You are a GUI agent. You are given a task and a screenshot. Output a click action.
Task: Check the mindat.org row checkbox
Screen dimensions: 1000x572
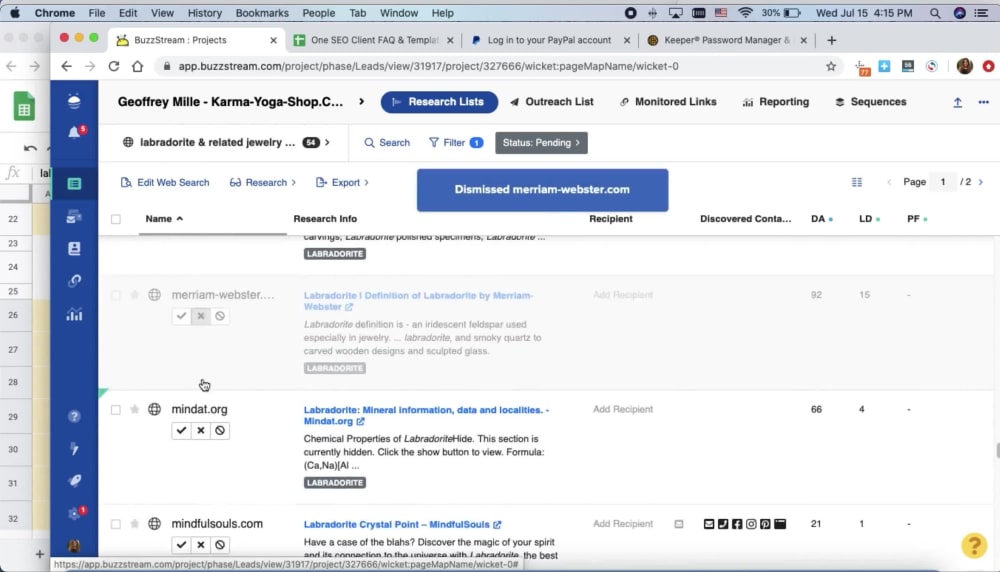pyautogui.click(x=115, y=409)
